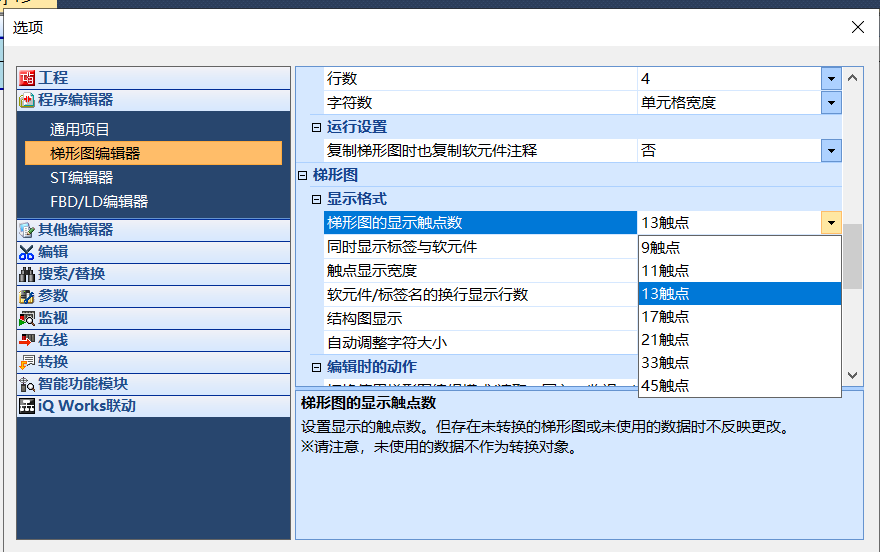Collapse the 显示格式 section
This screenshot has width=880, height=552.
[317, 199]
